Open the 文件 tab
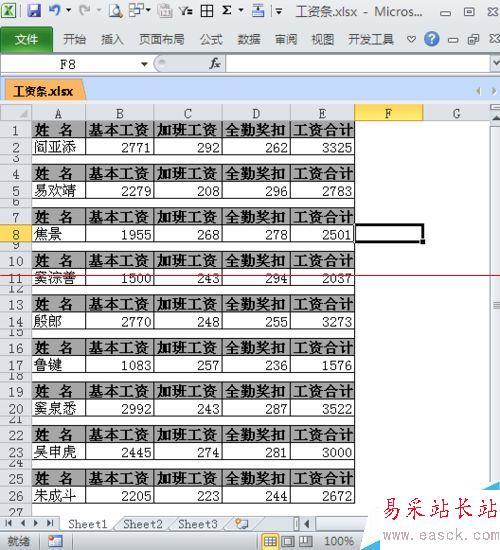This screenshot has height=550, width=500. (26, 39)
